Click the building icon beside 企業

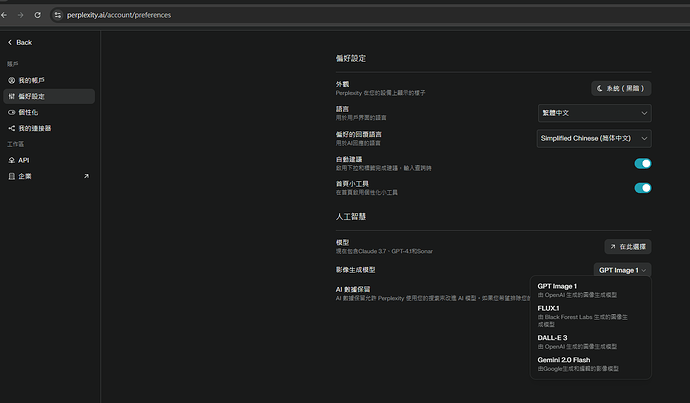coord(11,176)
